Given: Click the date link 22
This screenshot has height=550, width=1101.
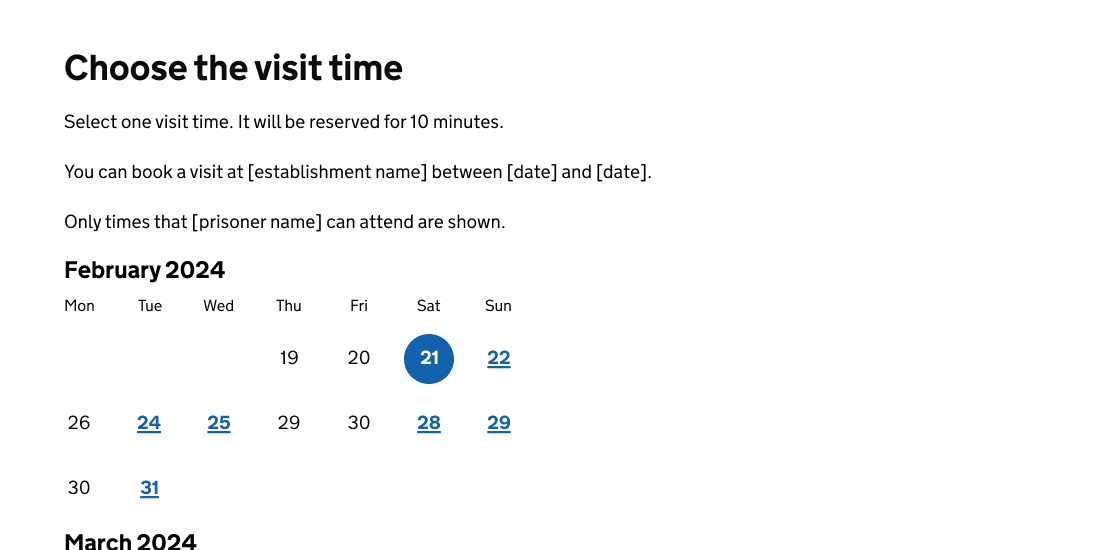Looking at the screenshot, I should (x=499, y=358).
